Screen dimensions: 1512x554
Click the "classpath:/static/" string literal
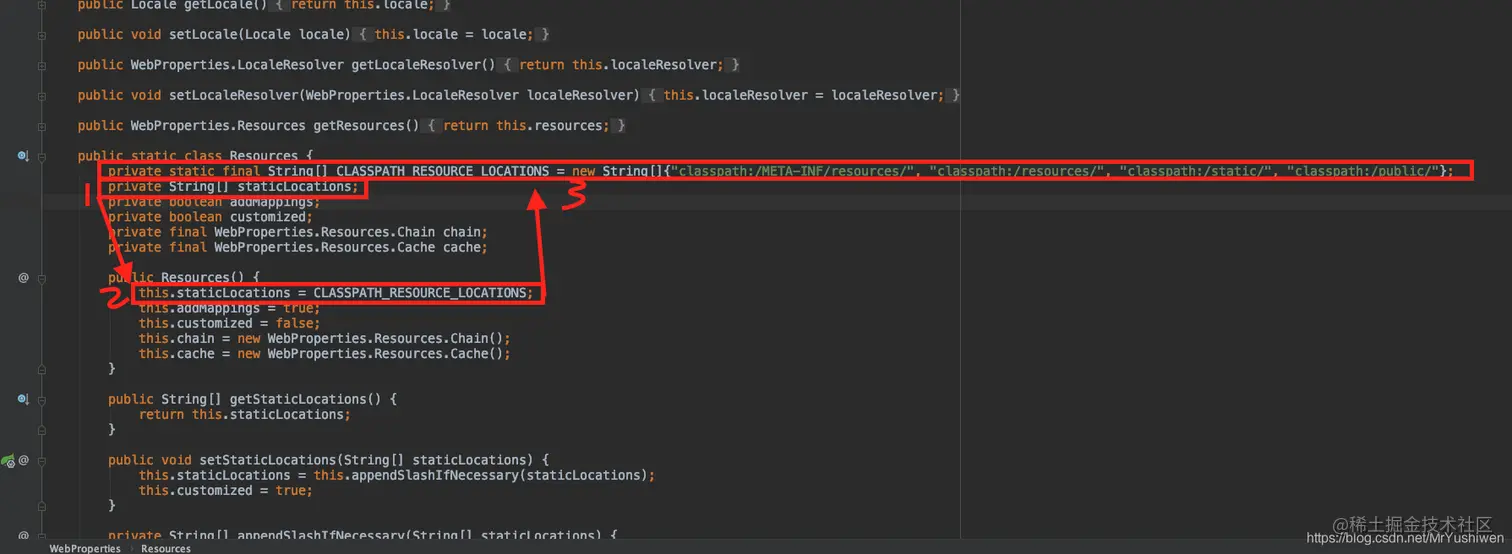pyautogui.click(x=1197, y=171)
